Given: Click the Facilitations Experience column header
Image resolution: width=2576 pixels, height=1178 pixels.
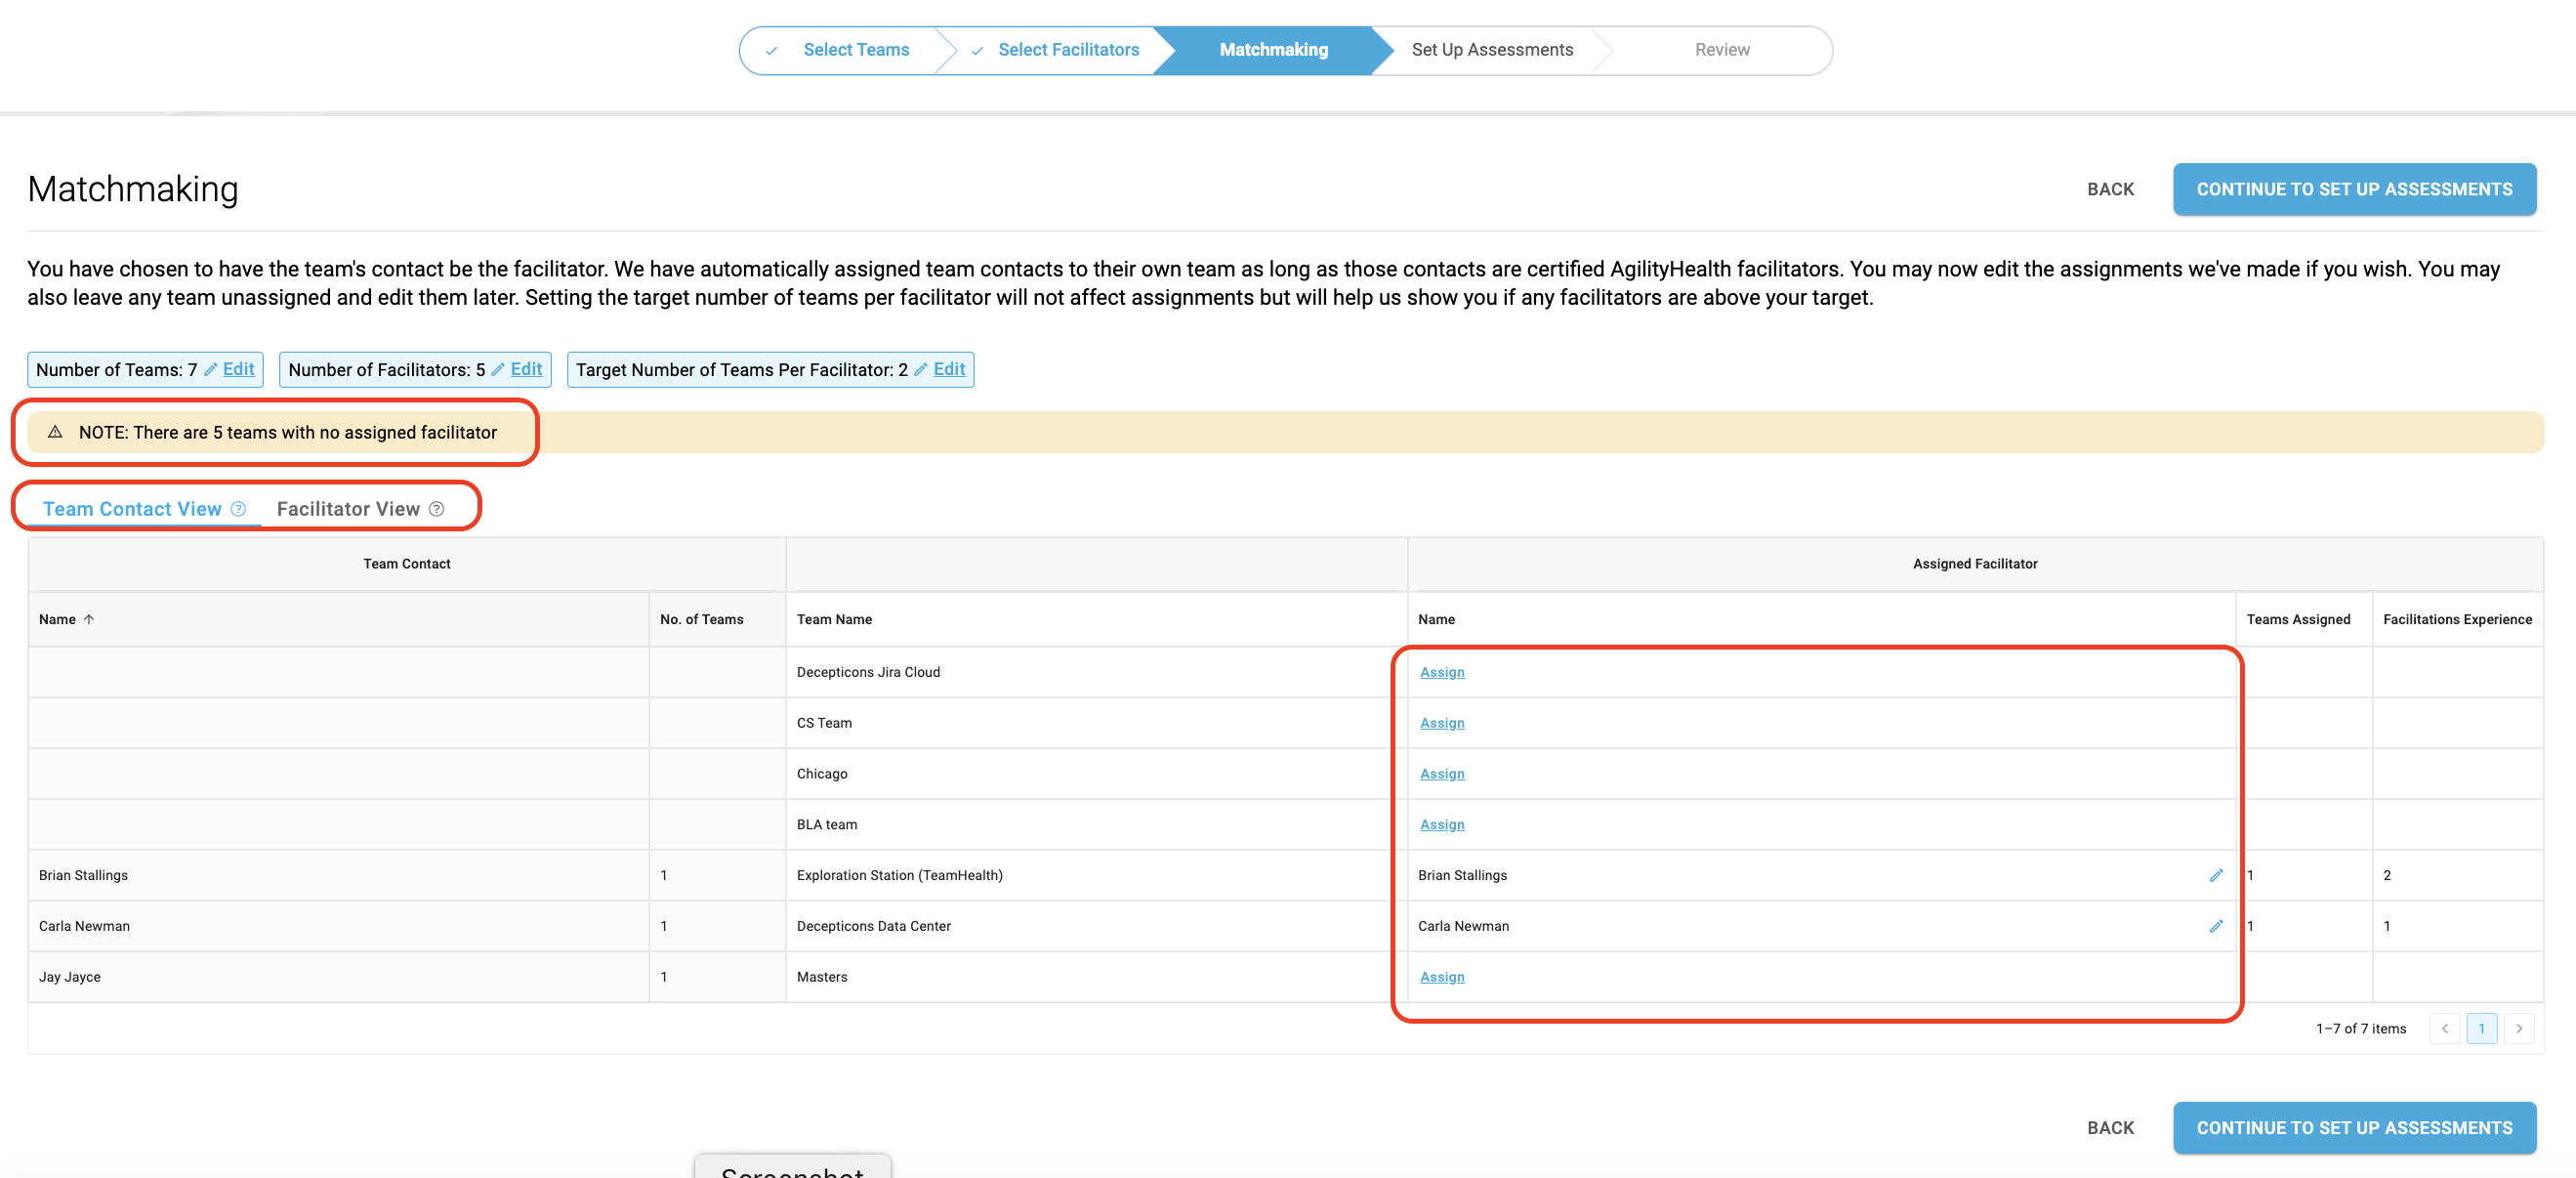Looking at the screenshot, I should (x=2457, y=619).
